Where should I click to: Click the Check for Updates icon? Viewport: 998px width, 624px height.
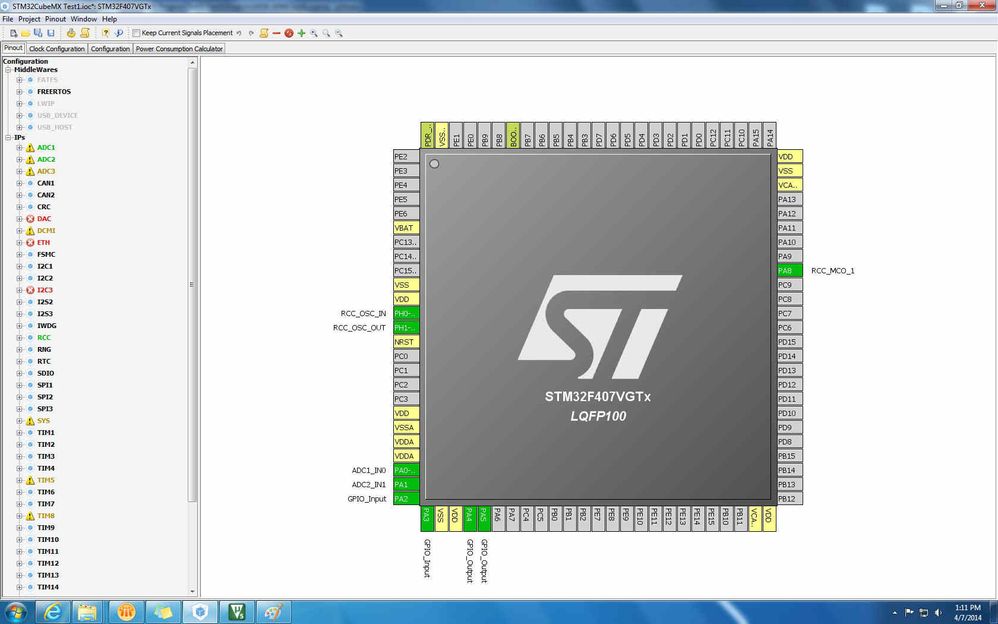(x=119, y=33)
